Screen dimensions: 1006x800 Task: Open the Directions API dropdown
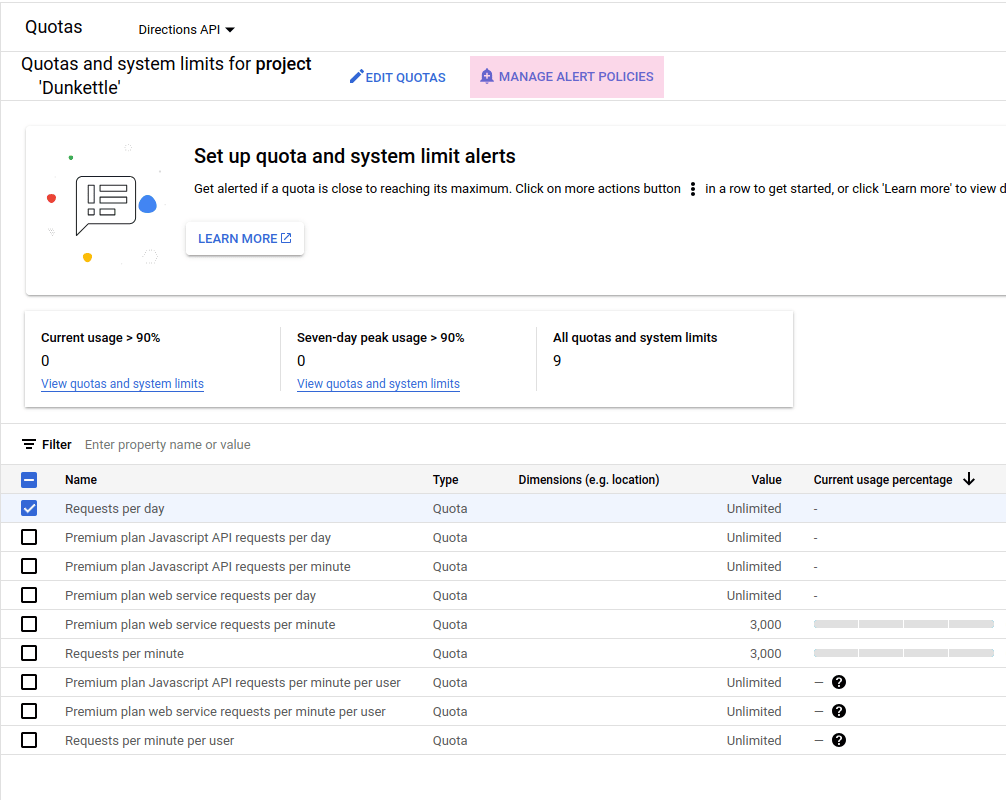(x=186, y=30)
